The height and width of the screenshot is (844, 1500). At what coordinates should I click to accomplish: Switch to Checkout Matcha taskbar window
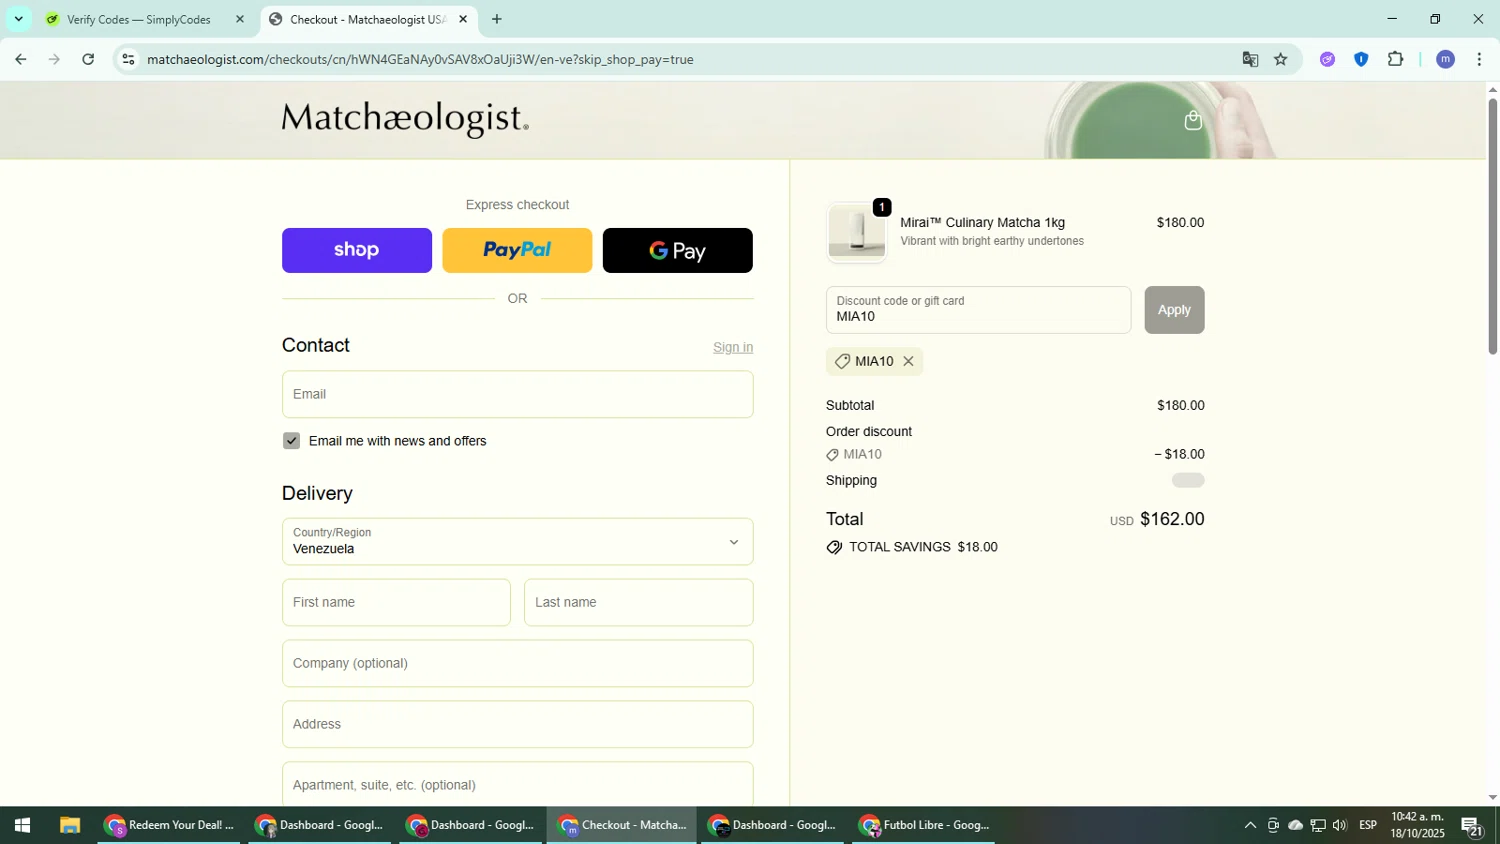coord(622,826)
